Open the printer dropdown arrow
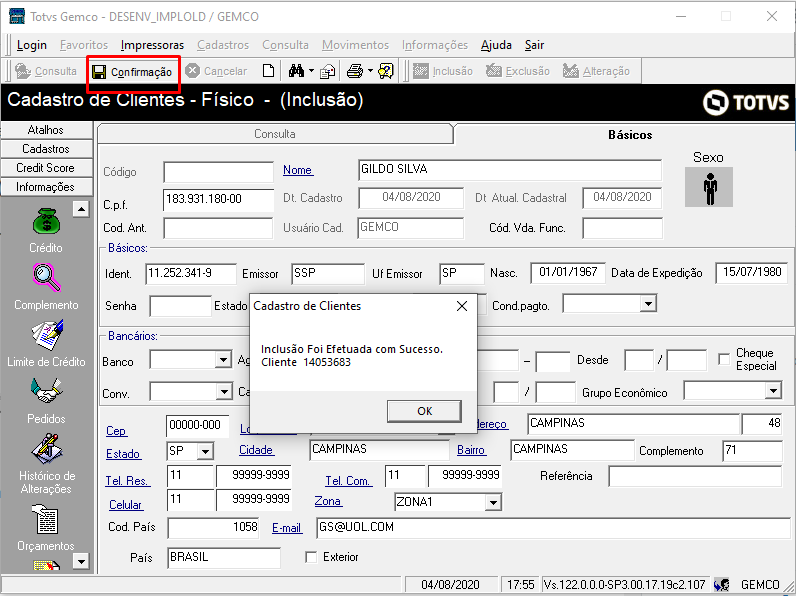Screen dimensions: 796x596 (370, 71)
